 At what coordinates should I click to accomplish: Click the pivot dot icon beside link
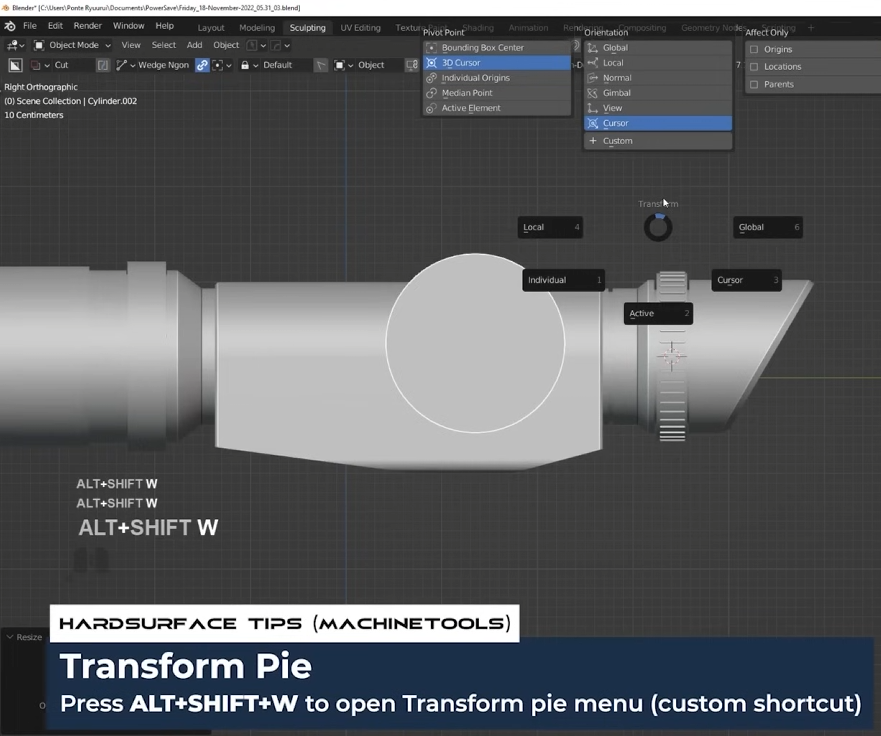point(218,65)
